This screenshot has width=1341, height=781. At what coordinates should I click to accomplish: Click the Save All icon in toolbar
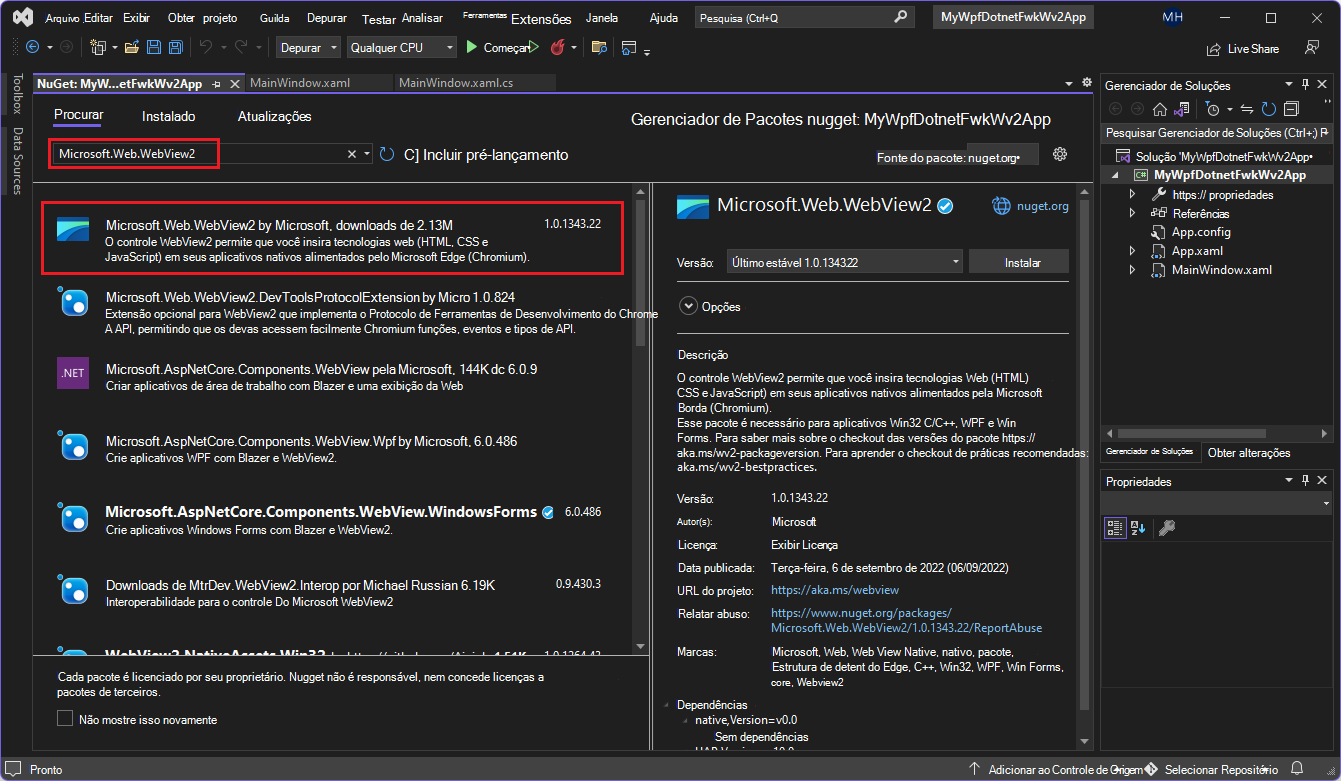coord(175,47)
